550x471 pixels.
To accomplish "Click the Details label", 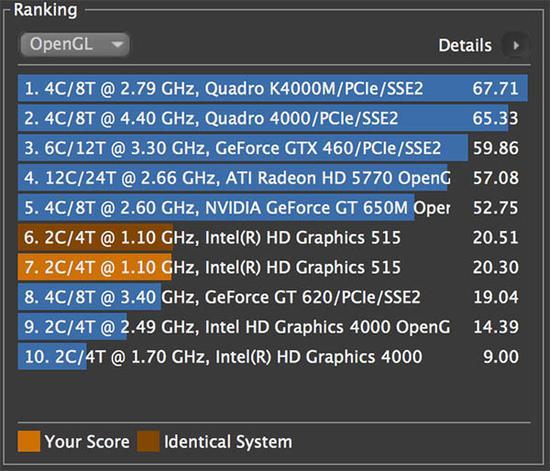I will [465, 45].
